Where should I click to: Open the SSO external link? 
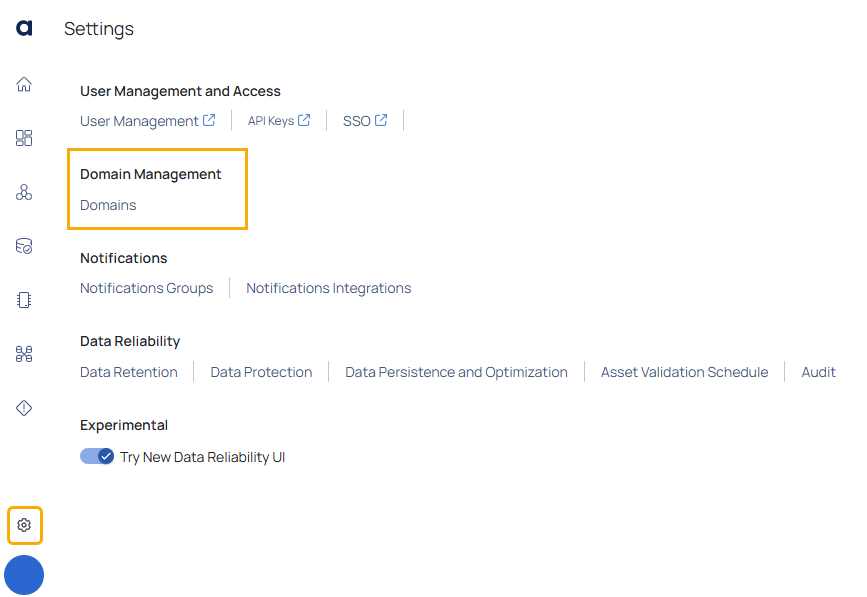tap(365, 121)
